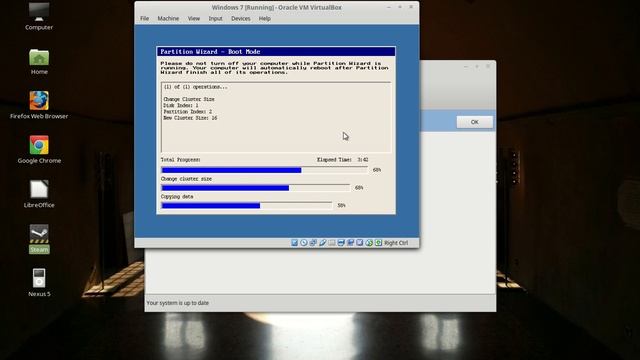This screenshot has height=360, width=640.
Task: Click the shared folders indicator in VirtualBox status bar
Action: [332, 243]
